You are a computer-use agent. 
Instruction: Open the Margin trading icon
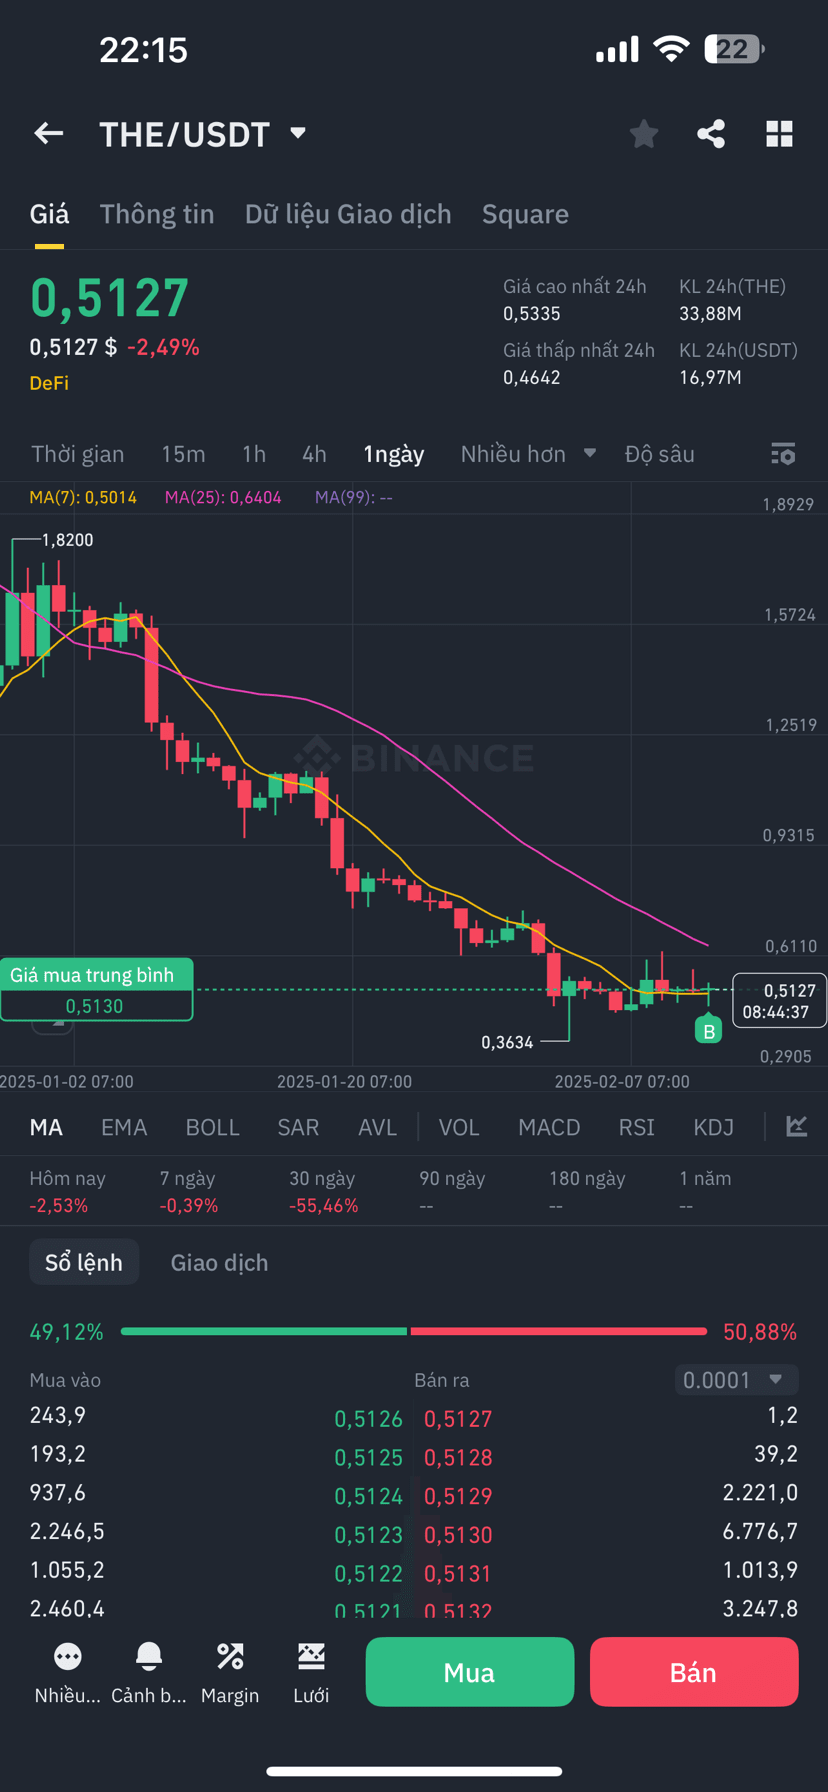(230, 1657)
